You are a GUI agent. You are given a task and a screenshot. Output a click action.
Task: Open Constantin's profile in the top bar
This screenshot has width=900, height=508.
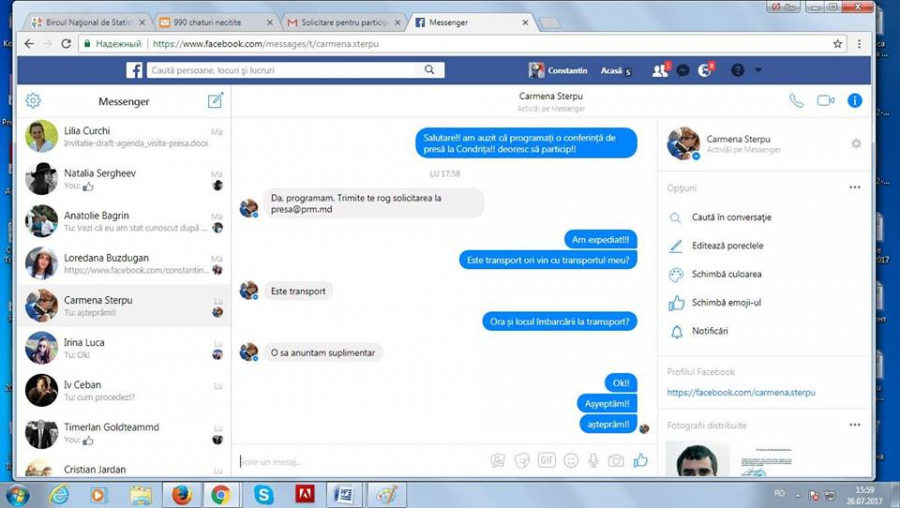558,70
